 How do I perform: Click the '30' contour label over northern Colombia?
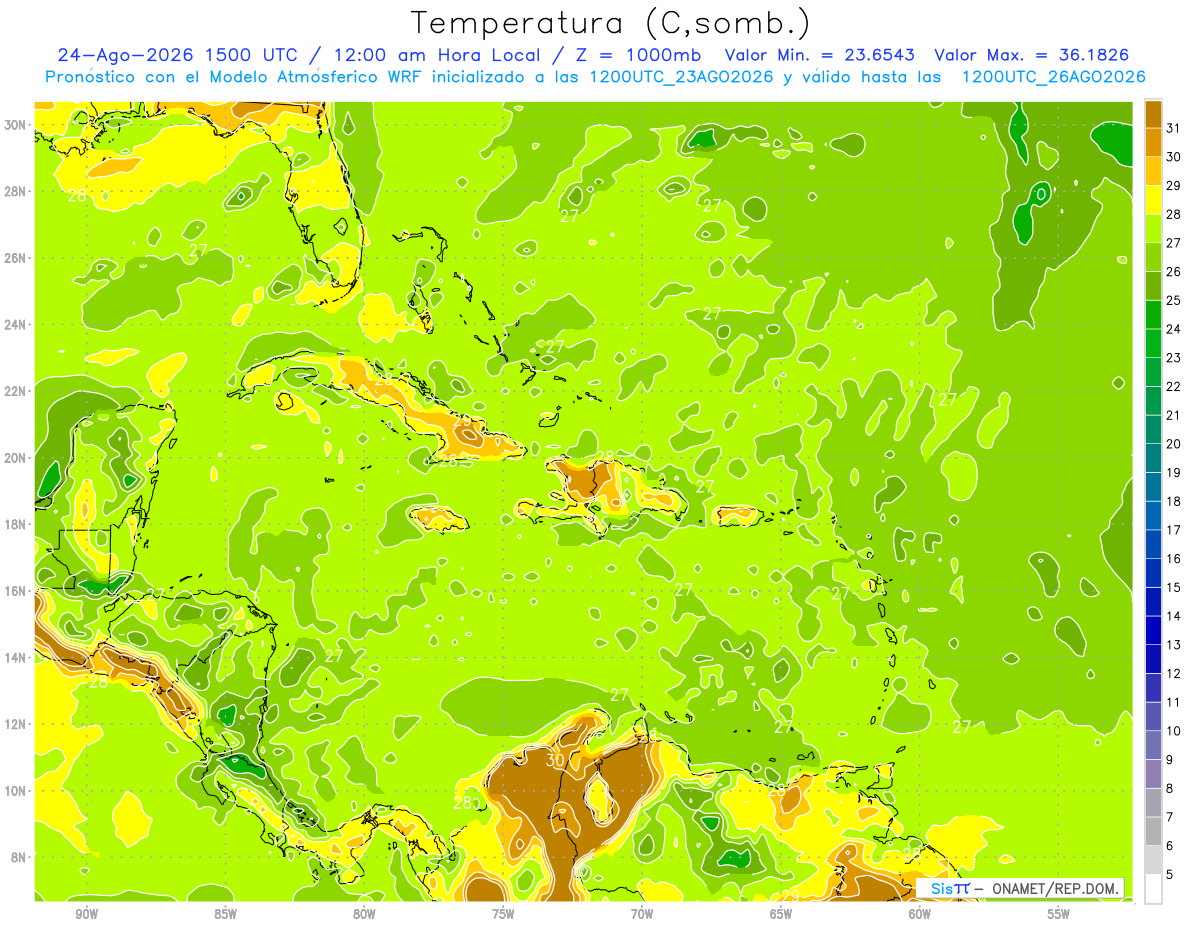point(556,760)
